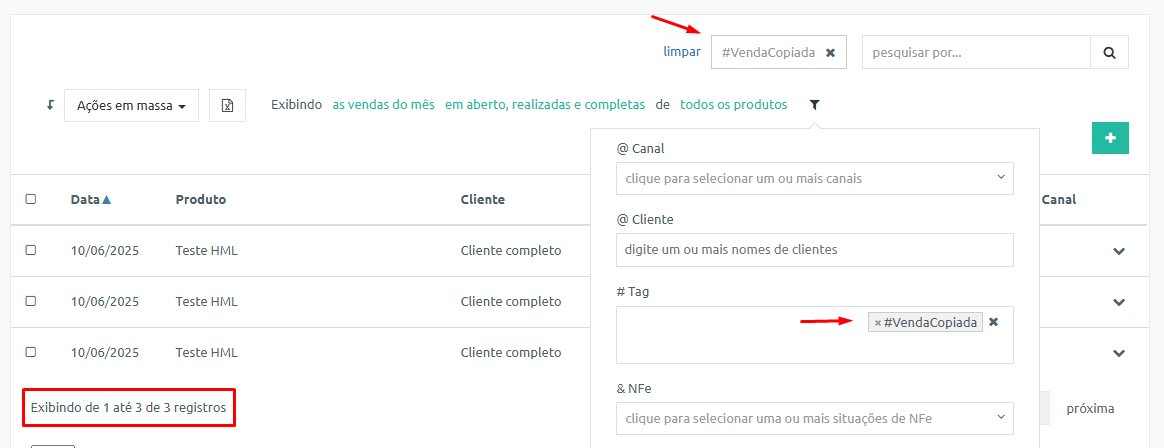Remove the #VendaCopiada filter from top search box
Image resolution: width=1164 pixels, height=448 pixels.
tap(831, 53)
